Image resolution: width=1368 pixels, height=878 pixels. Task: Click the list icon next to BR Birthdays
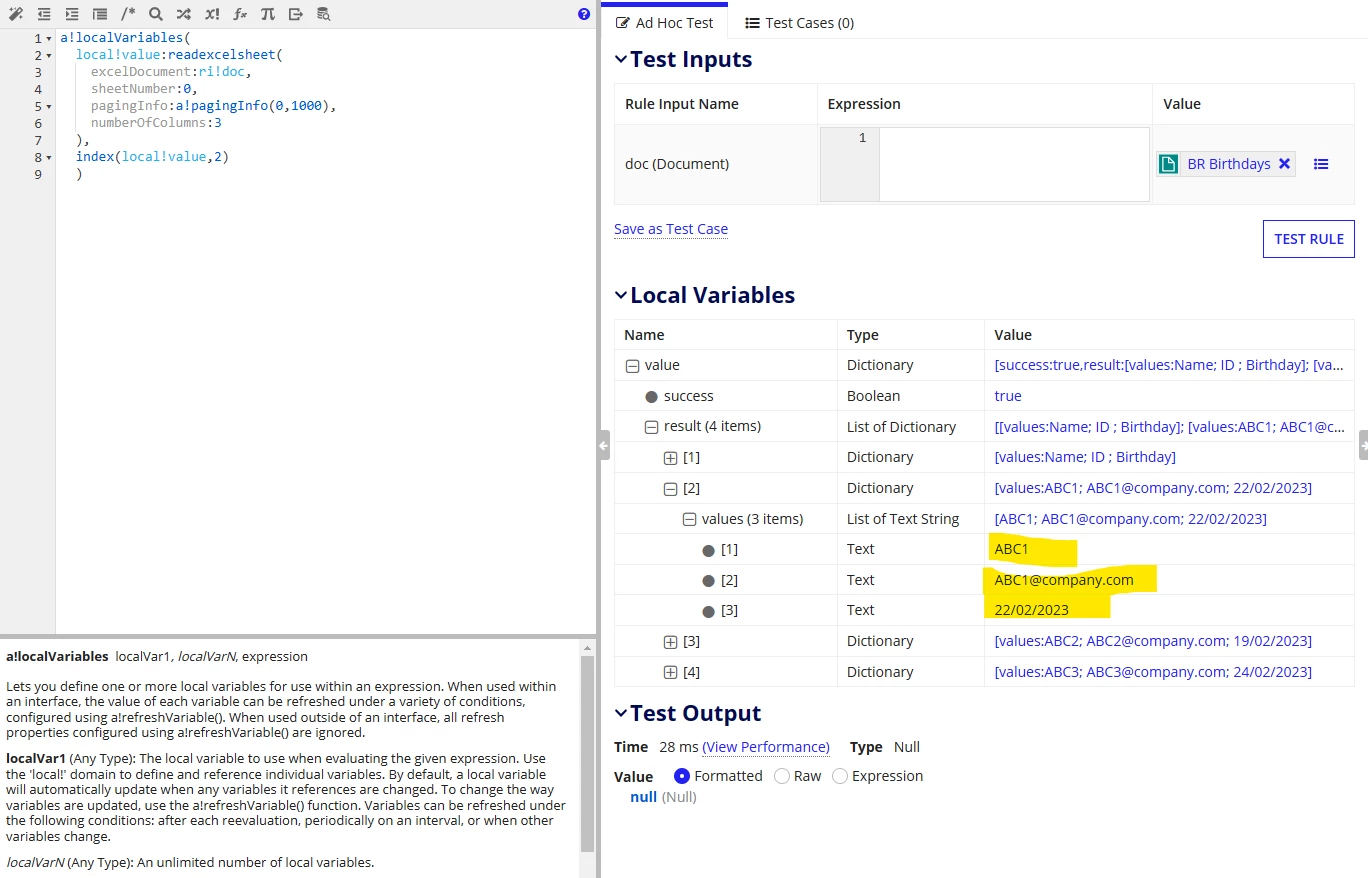(x=1321, y=164)
